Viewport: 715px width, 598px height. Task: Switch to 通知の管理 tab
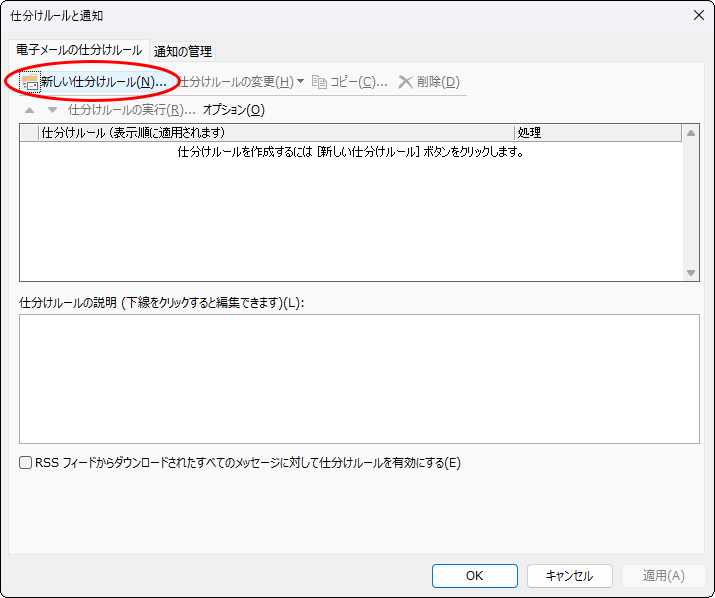click(183, 52)
